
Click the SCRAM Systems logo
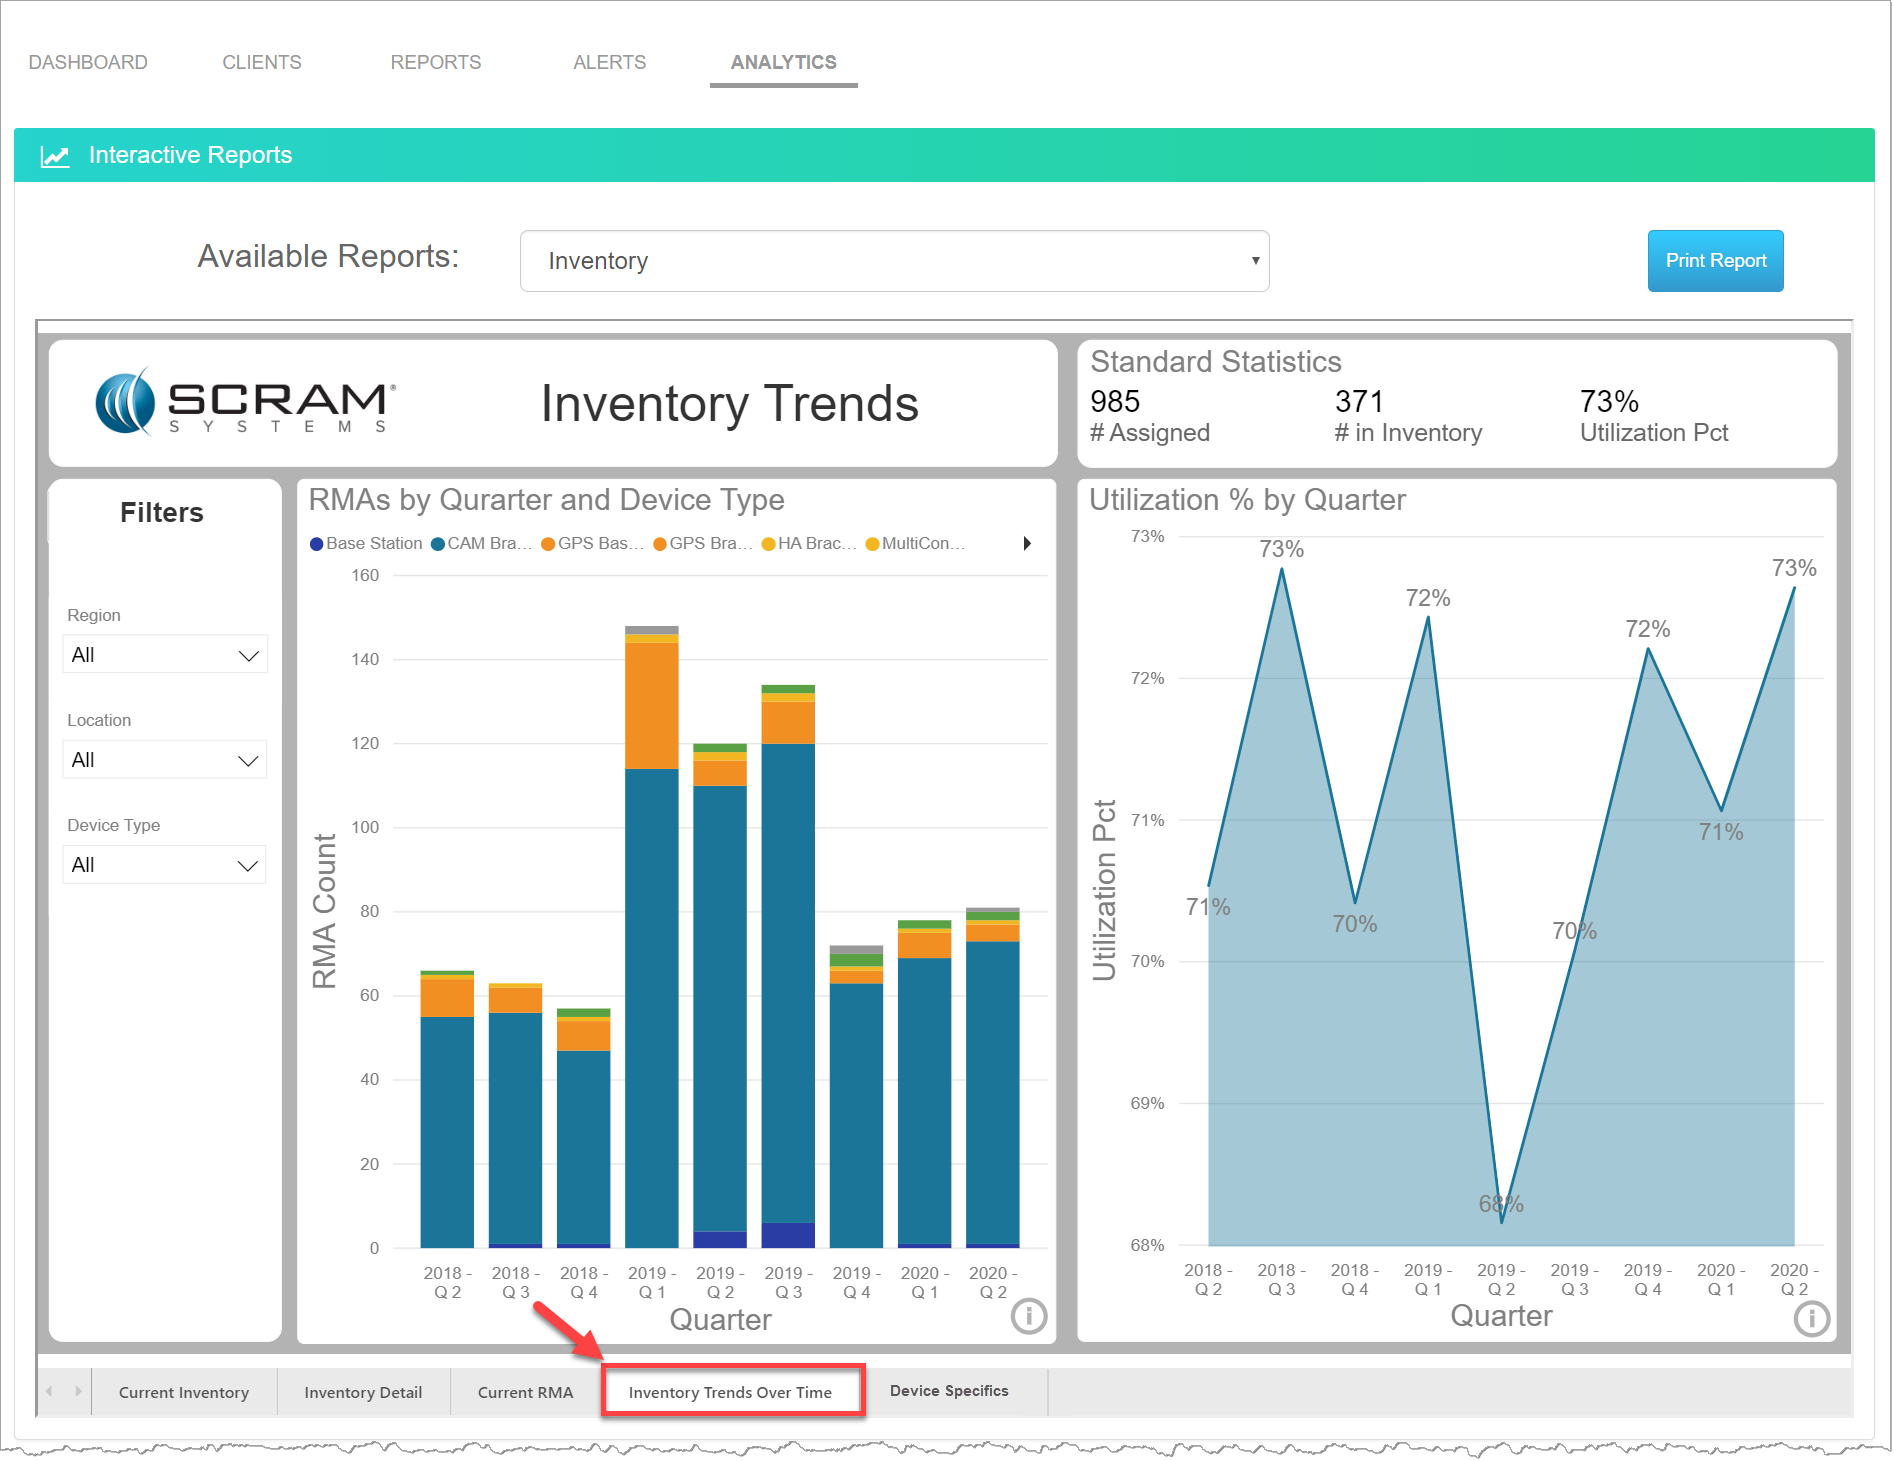click(245, 403)
